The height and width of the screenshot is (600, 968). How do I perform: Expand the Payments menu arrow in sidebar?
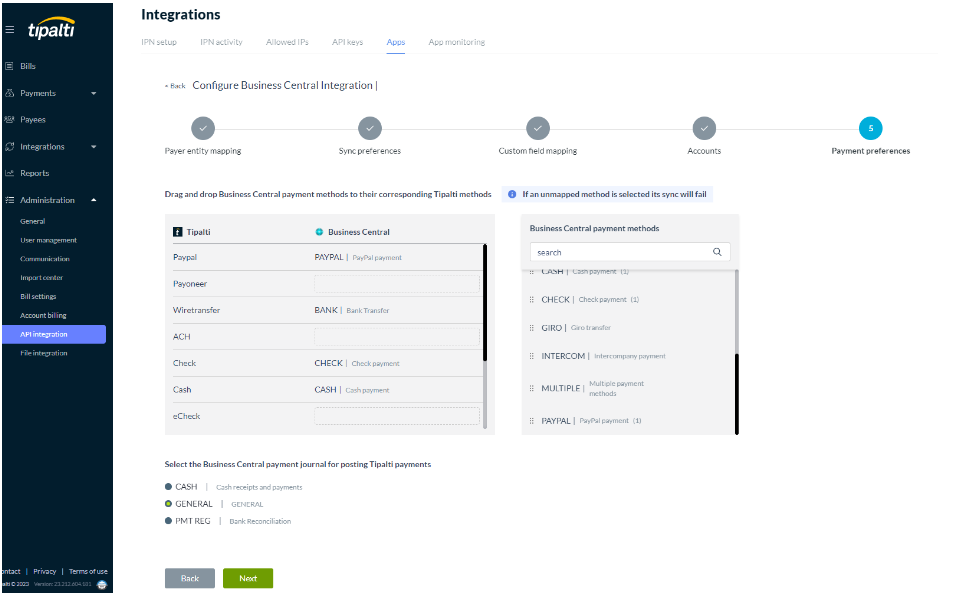[x=94, y=94]
